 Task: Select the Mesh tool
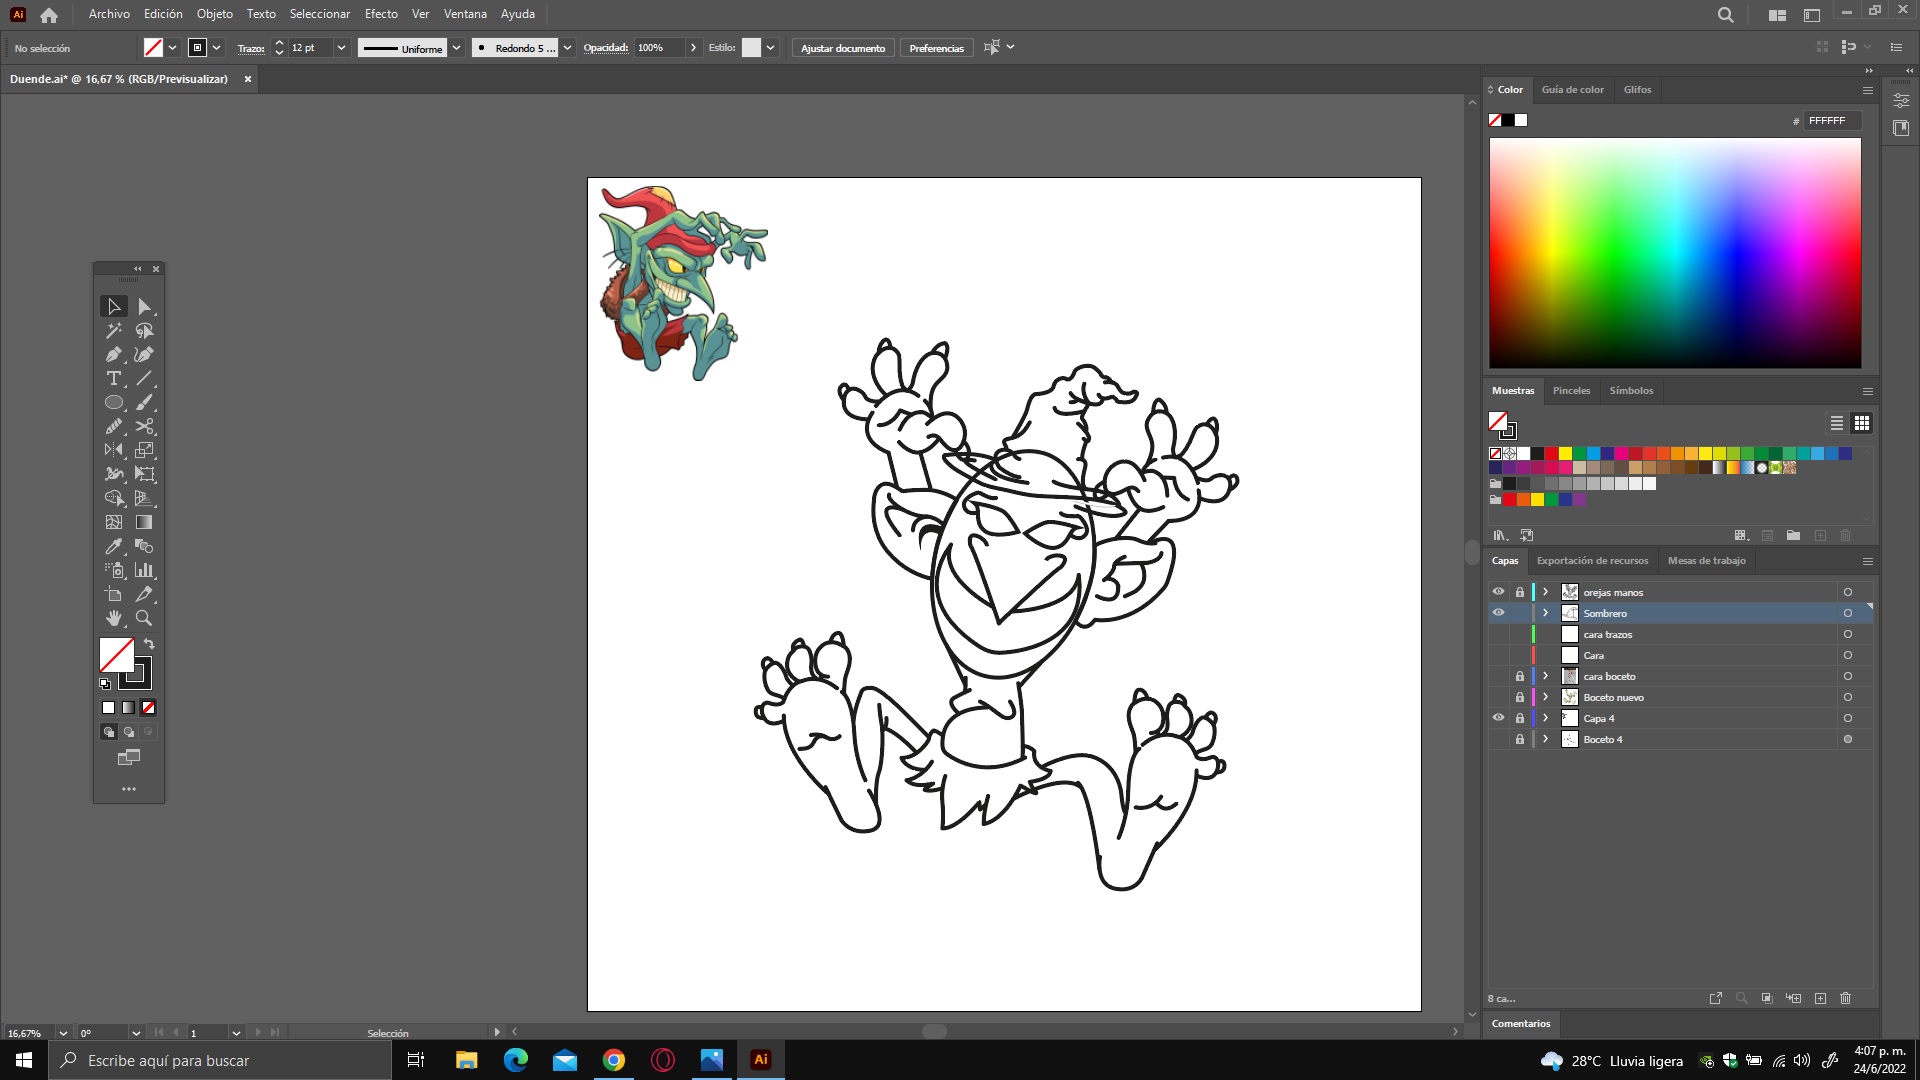[x=114, y=523]
